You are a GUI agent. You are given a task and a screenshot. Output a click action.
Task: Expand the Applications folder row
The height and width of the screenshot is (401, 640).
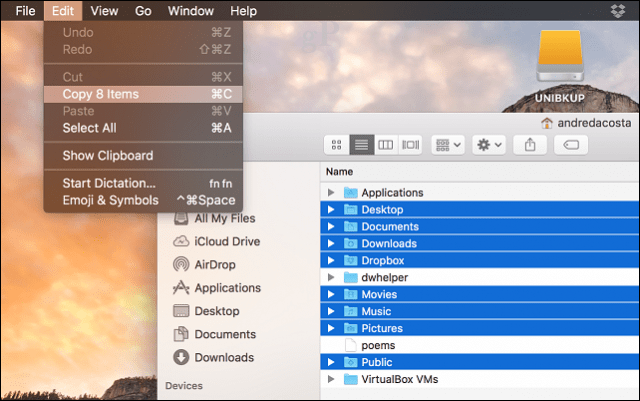[331, 192]
